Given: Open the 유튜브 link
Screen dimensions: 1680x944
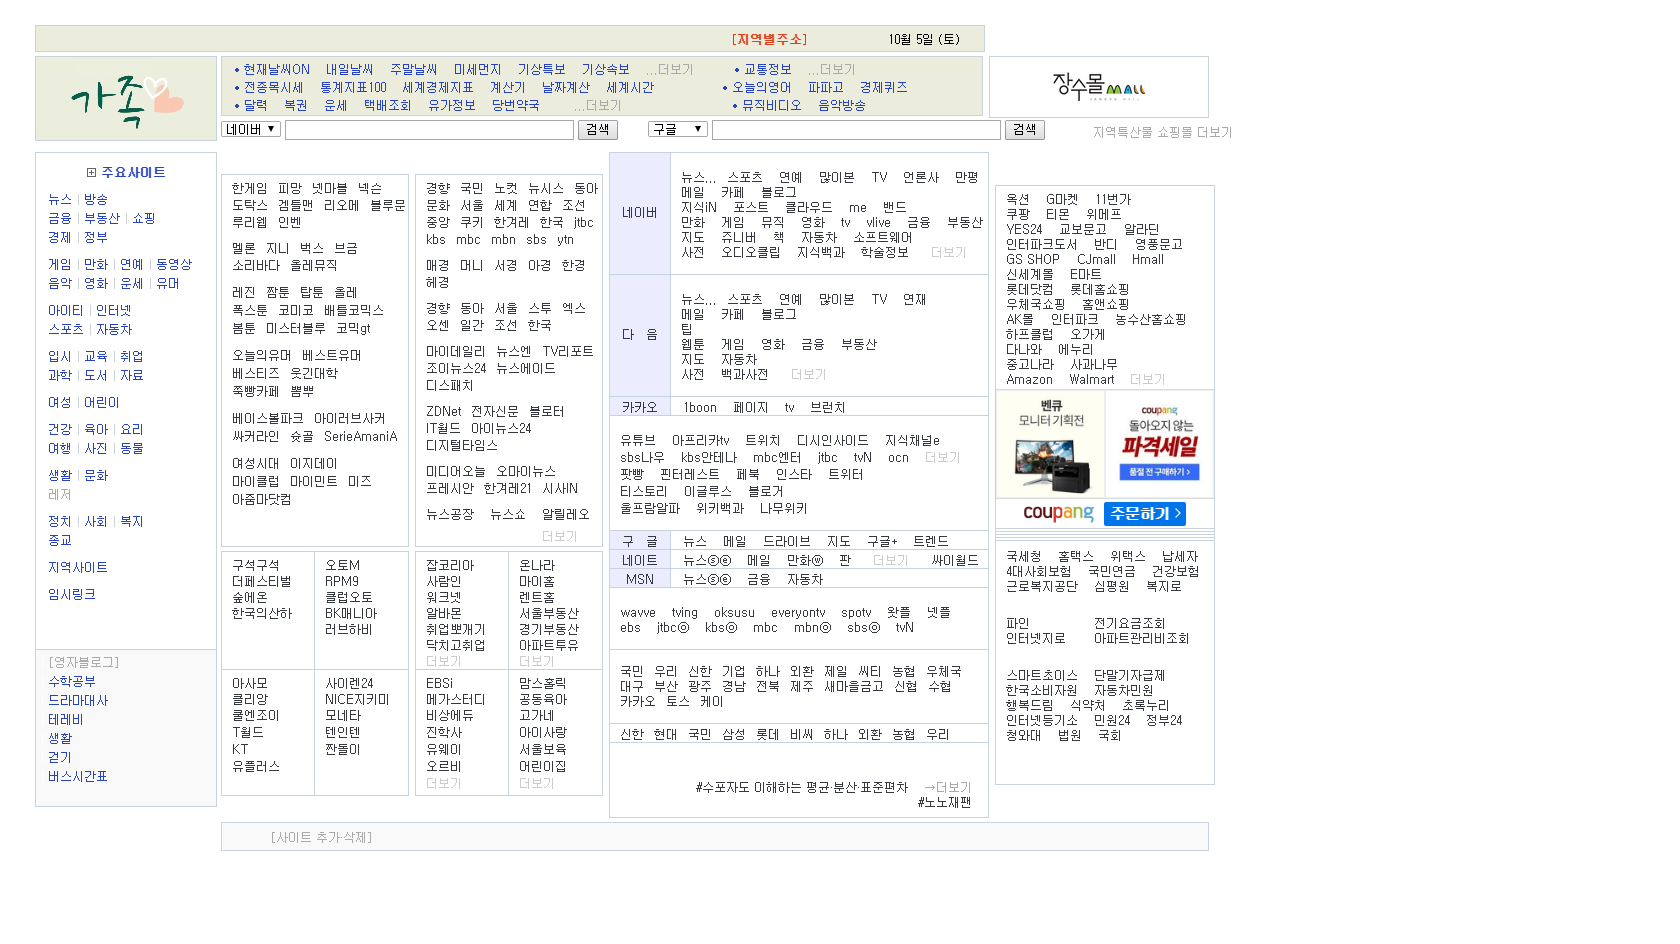Looking at the screenshot, I should pos(638,440).
